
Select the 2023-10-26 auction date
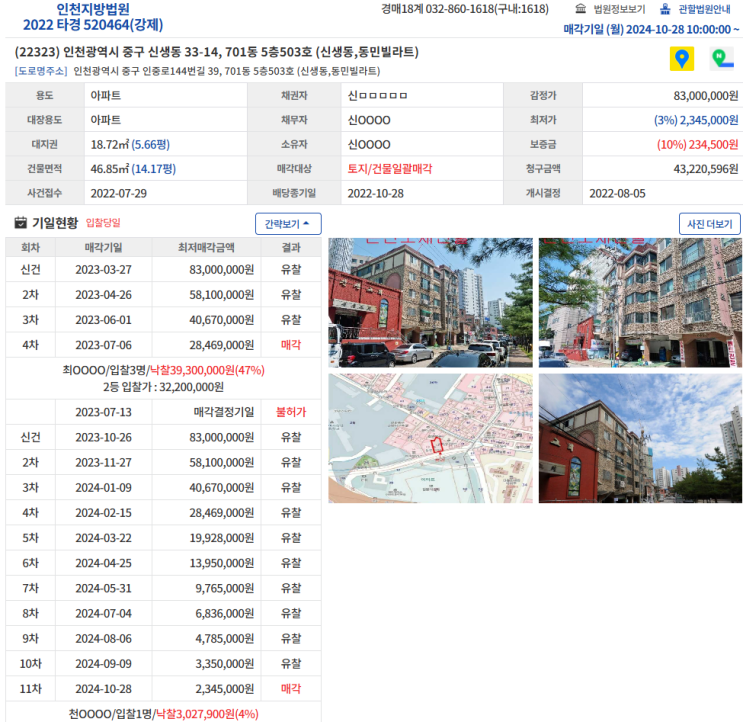[103, 437]
